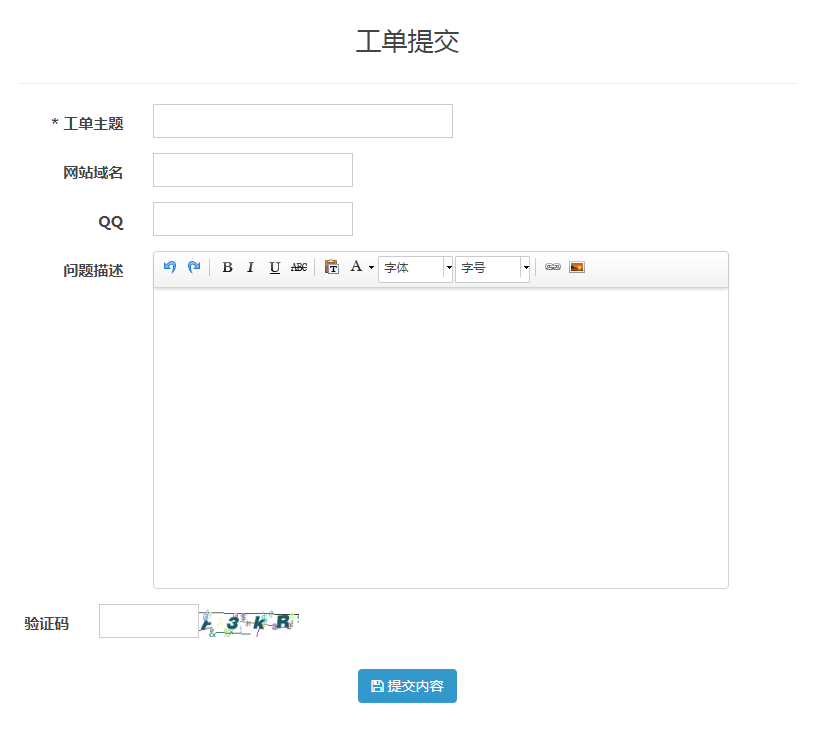Click the Redo icon in the editor toolbar
Image resolution: width=813 pixels, height=733 pixels.
(193, 267)
